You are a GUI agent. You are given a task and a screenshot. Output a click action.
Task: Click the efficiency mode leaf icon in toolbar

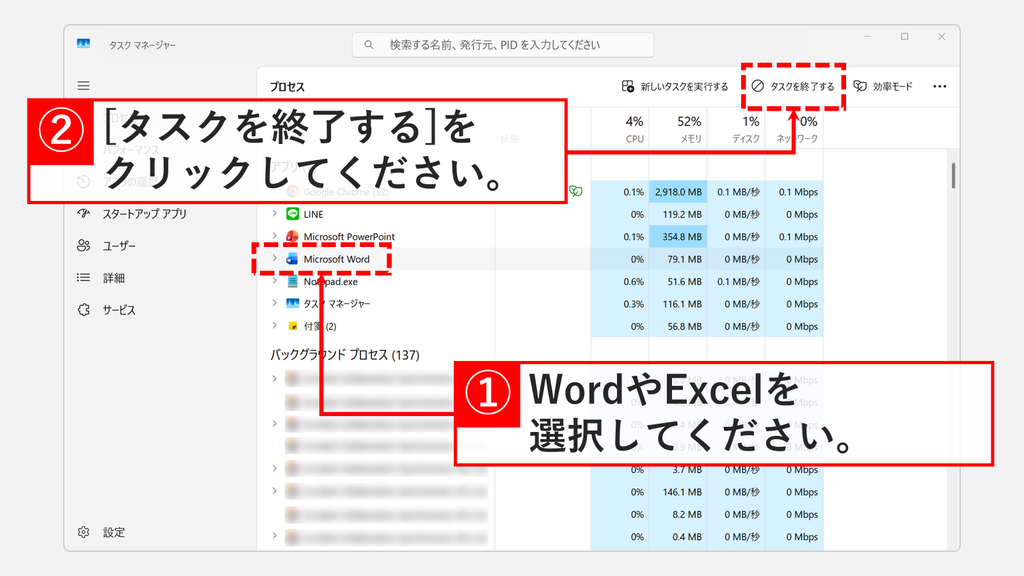pos(860,86)
